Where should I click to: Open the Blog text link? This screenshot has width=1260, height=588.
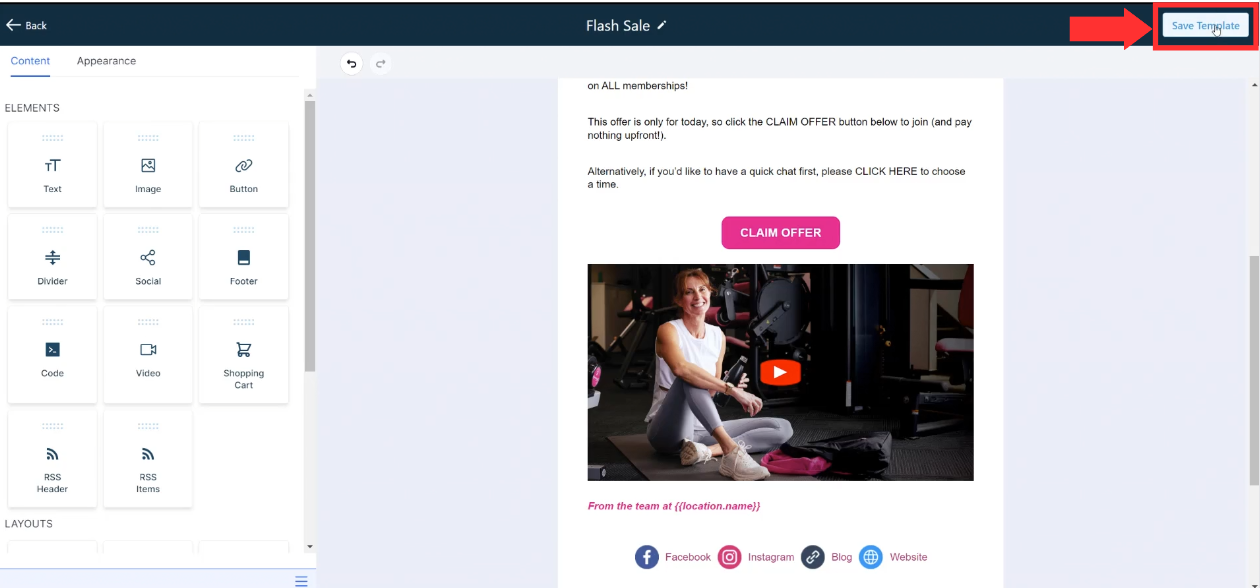pos(842,557)
